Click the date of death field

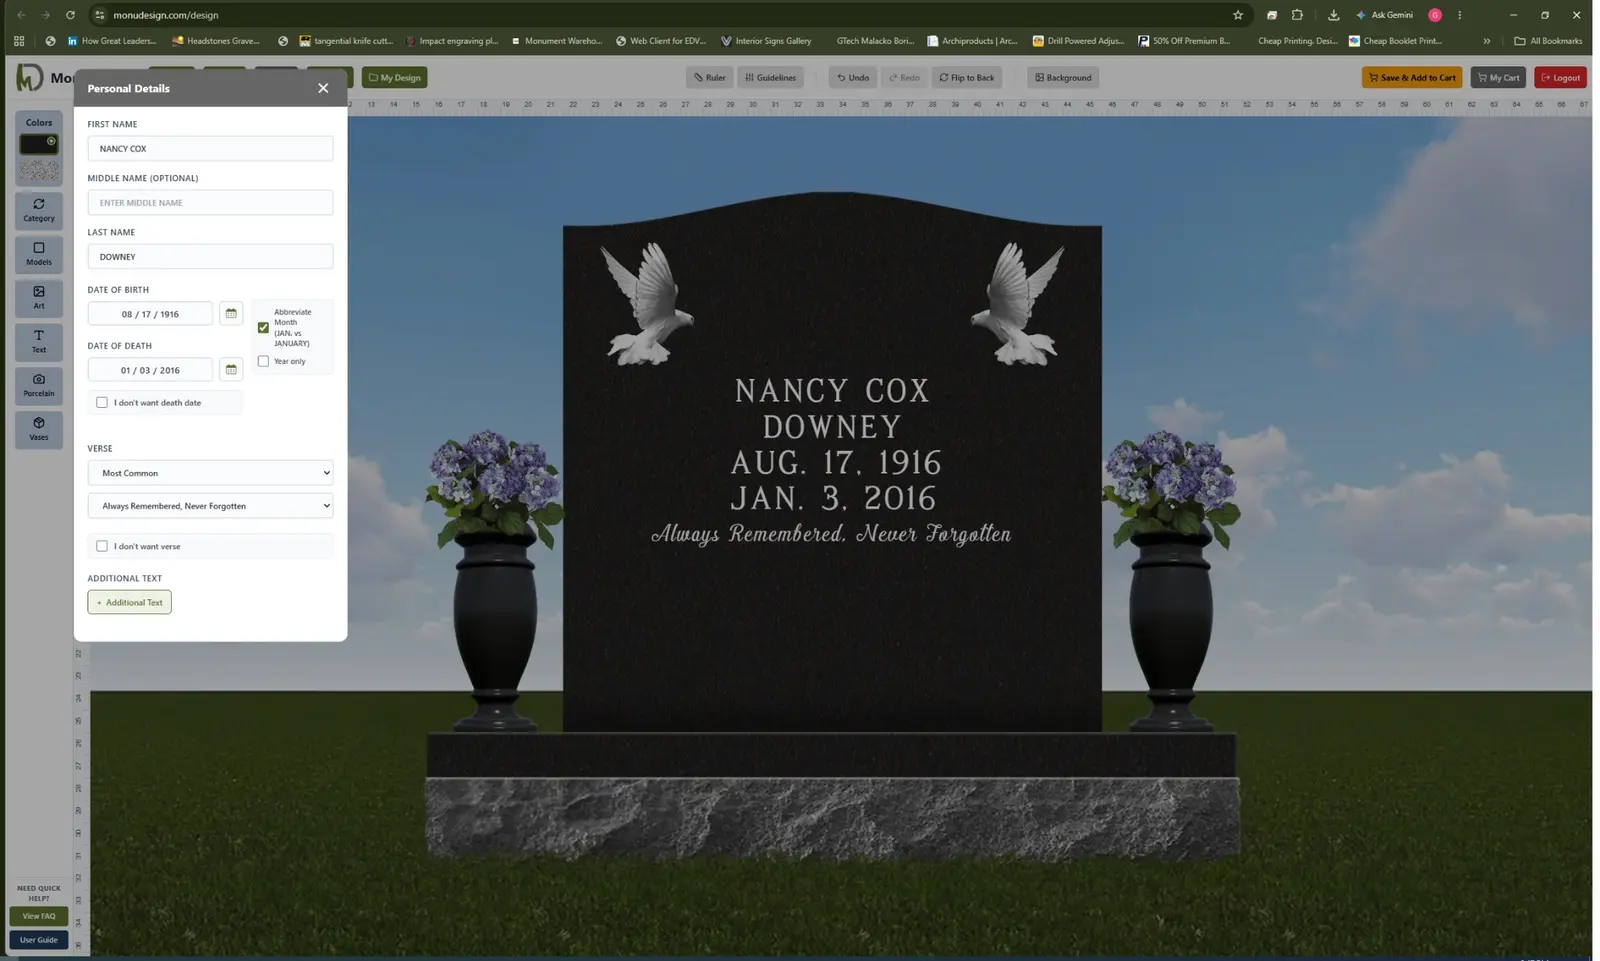(150, 370)
